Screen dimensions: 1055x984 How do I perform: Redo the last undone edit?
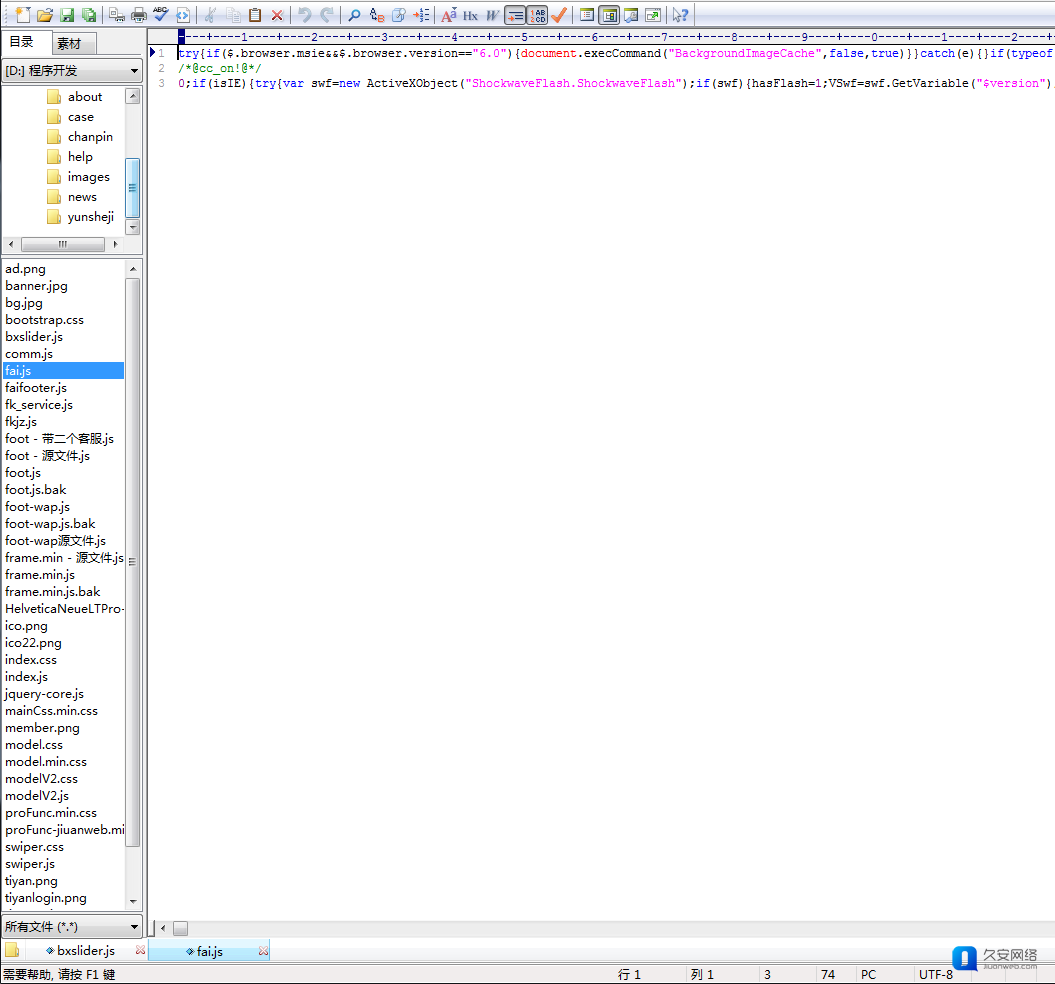click(x=327, y=15)
